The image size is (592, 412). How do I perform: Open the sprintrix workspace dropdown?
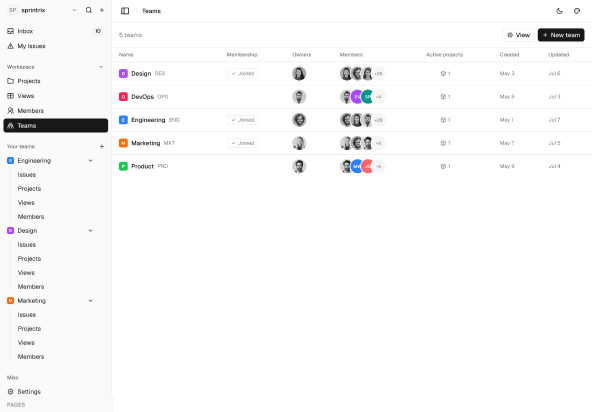point(42,10)
